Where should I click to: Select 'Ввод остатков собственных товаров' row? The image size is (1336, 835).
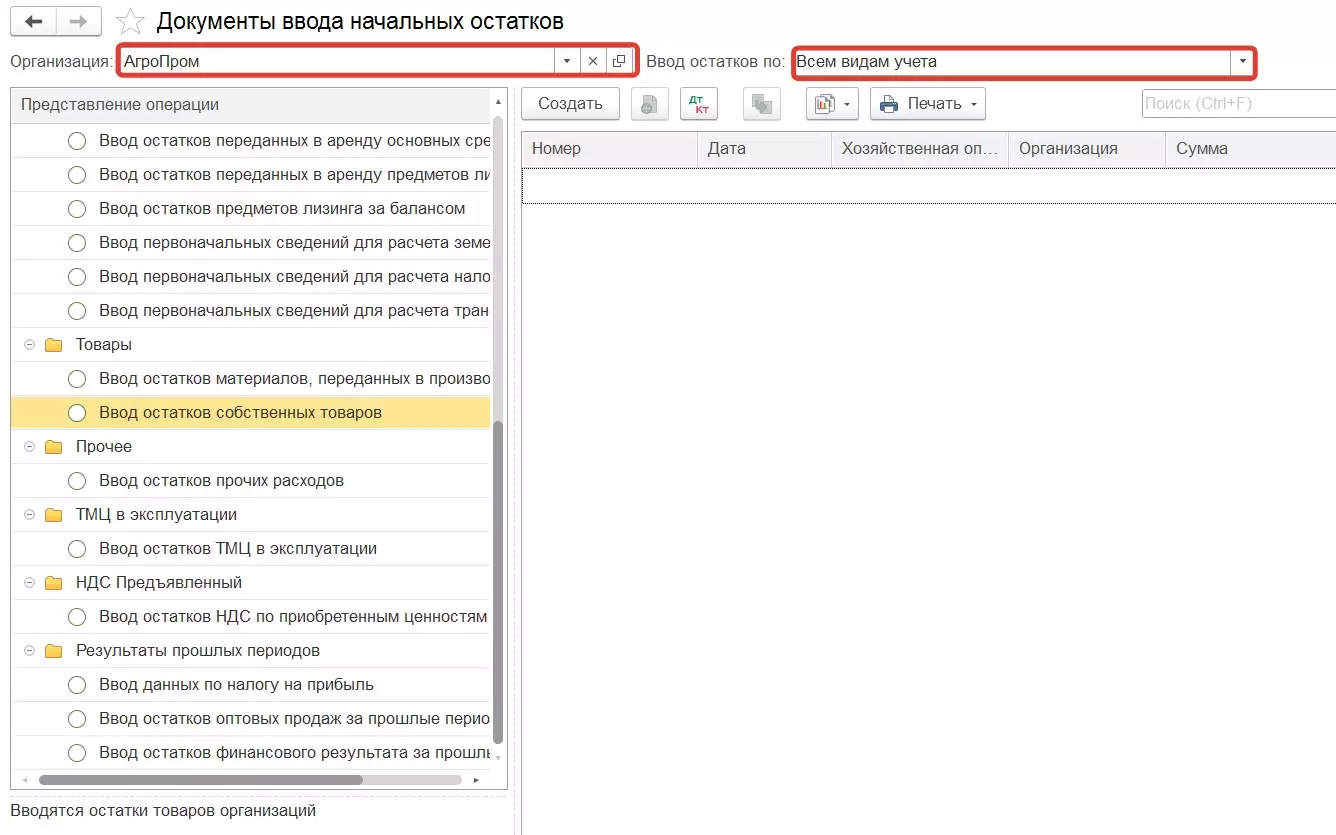point(250,413)
